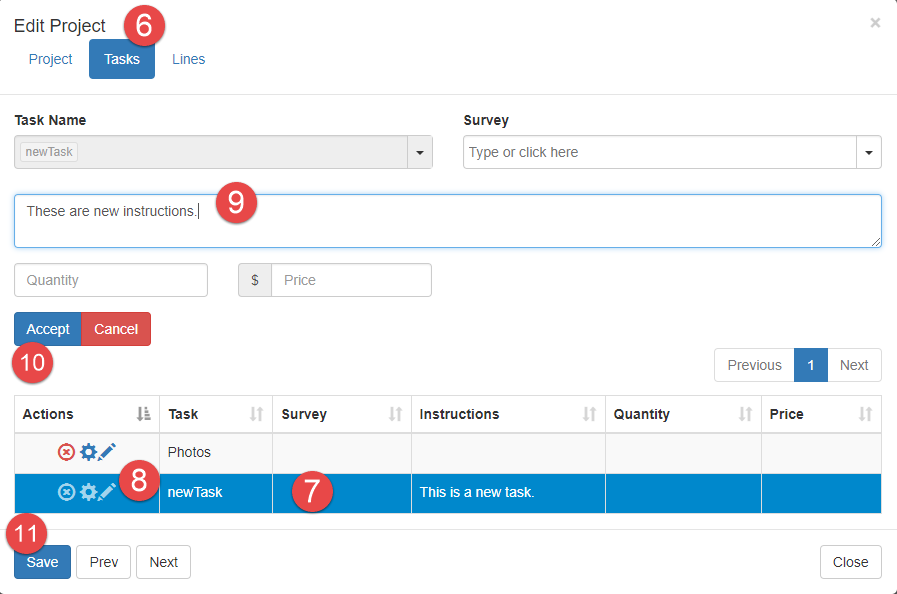Expand the Task Name dropdown arrow

click(420, 153)
